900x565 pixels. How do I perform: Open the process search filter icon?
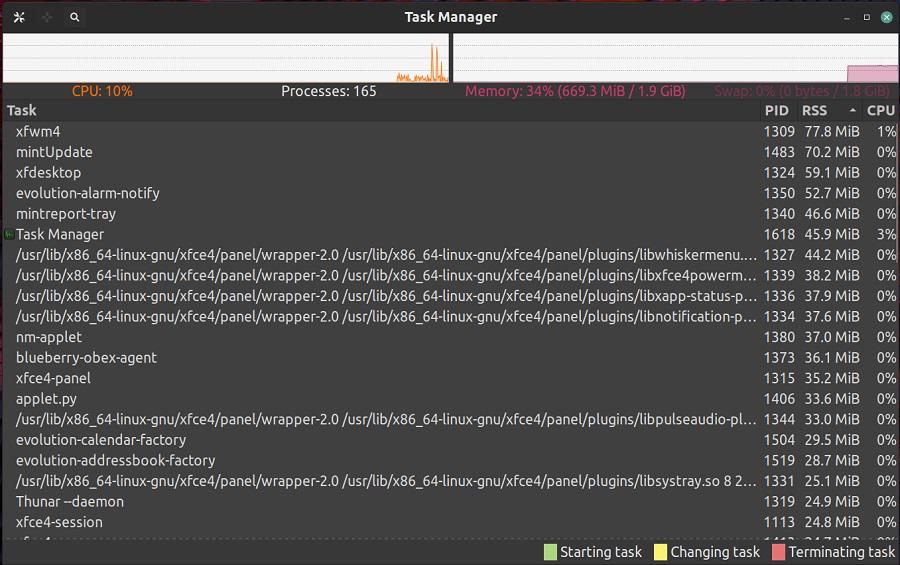[x=75, y=17]
